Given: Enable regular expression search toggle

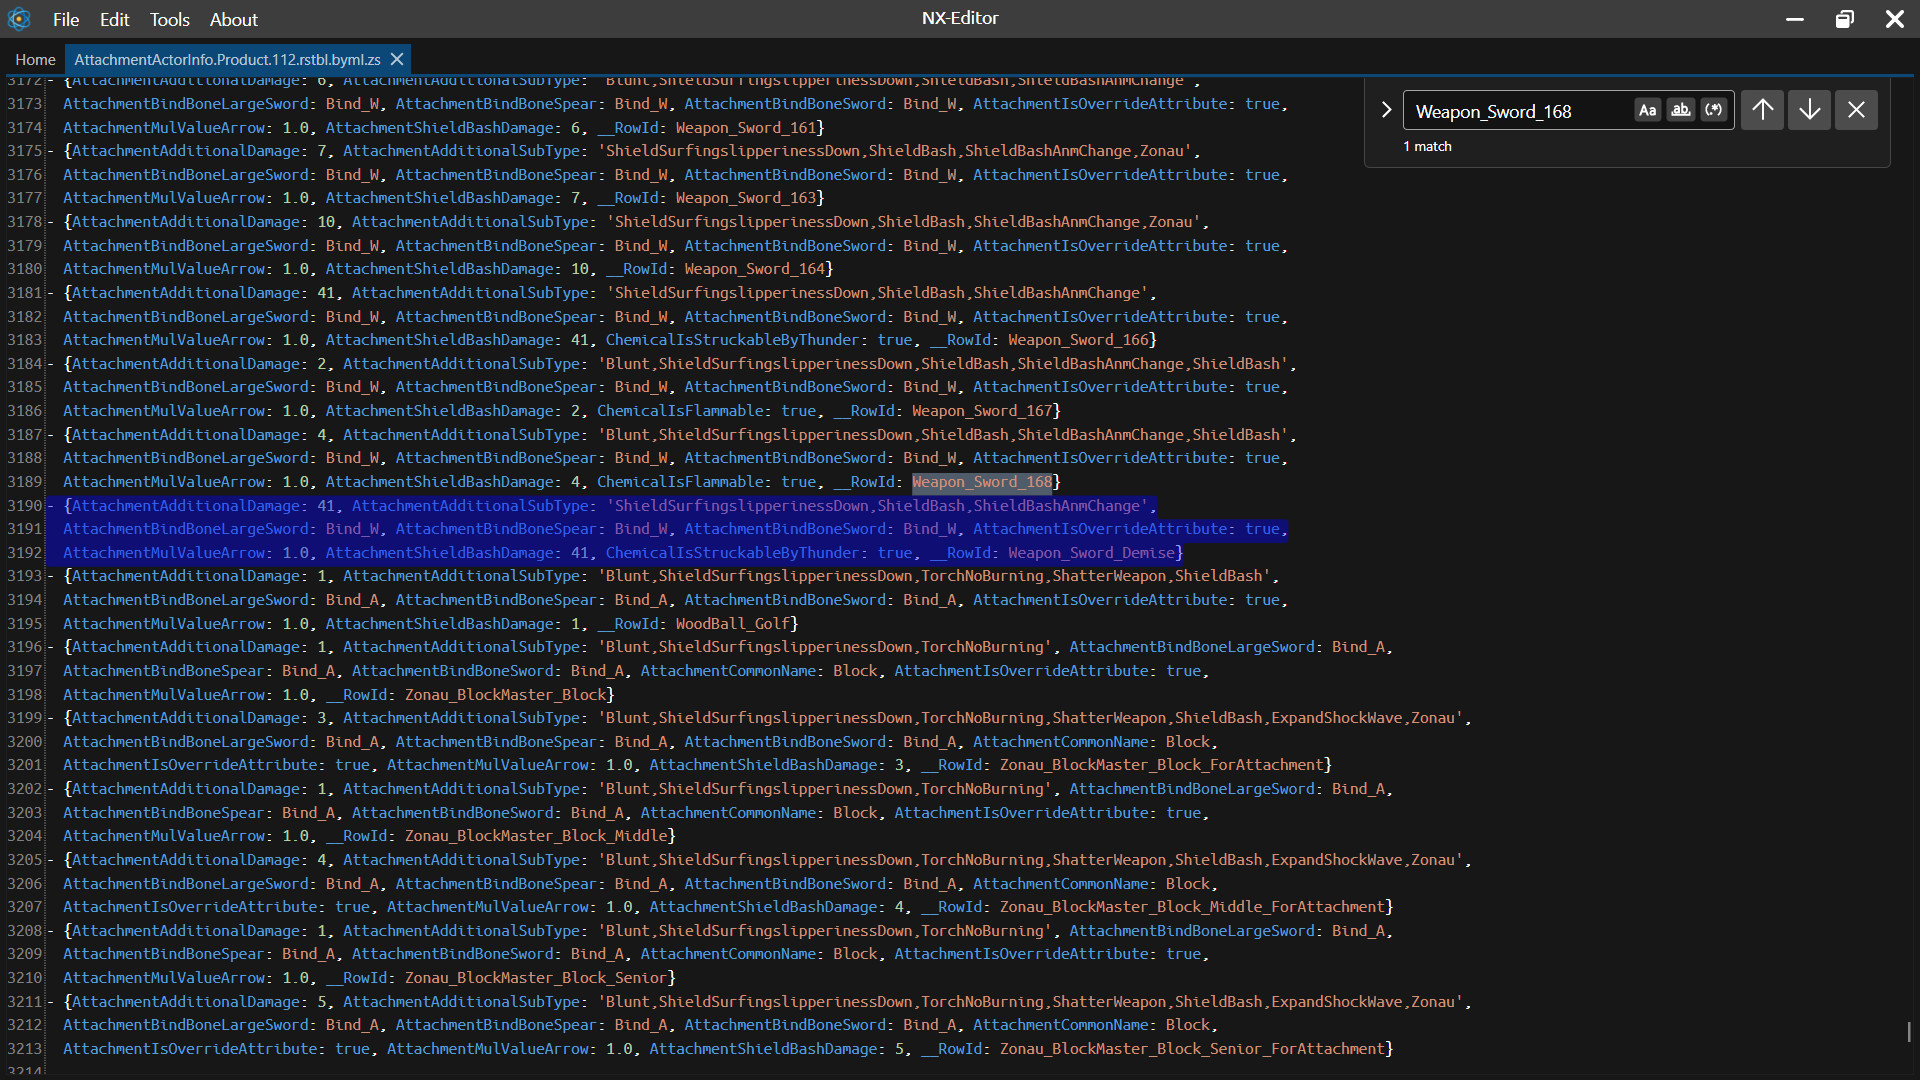Looking at the screenshot, I should tap(1714, 110).
